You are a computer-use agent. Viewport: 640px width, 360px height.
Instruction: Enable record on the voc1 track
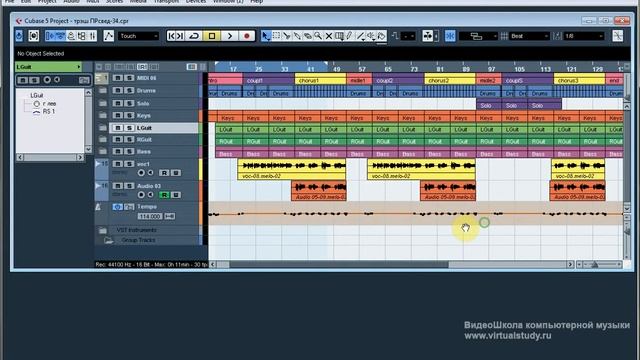pos(141,173)
